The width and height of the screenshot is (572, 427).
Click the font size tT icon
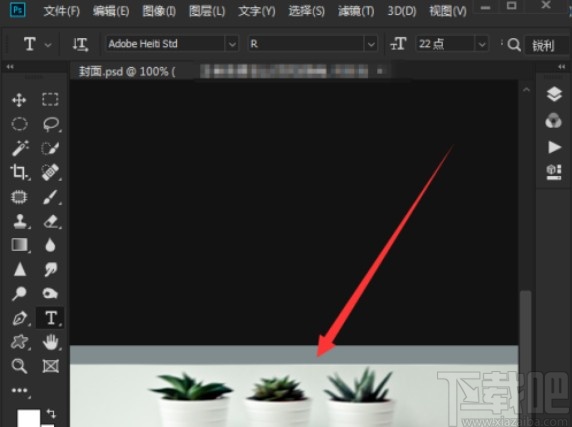click(x=398, y=44)
